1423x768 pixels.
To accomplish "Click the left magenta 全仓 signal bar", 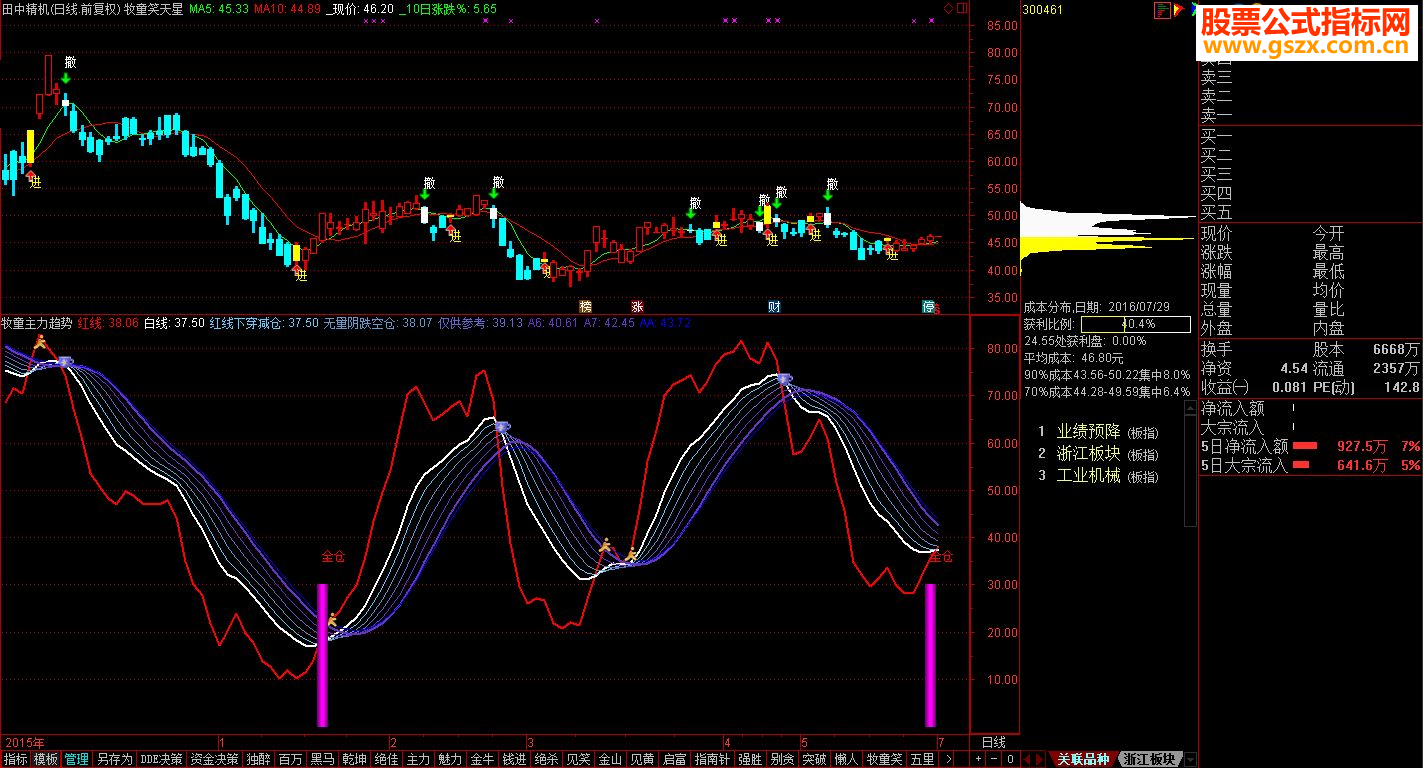I will 322,655.
